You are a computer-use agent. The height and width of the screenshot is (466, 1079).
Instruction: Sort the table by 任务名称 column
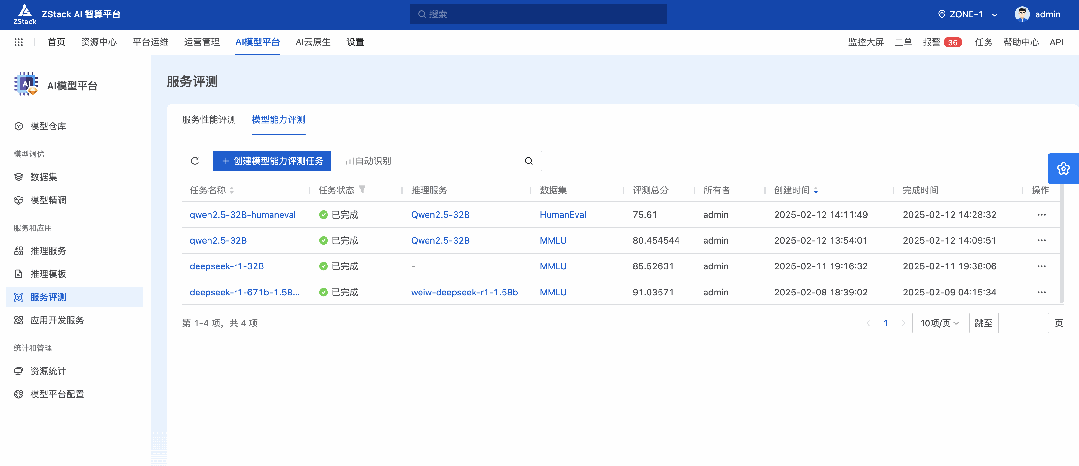click(x=232, y=190)
